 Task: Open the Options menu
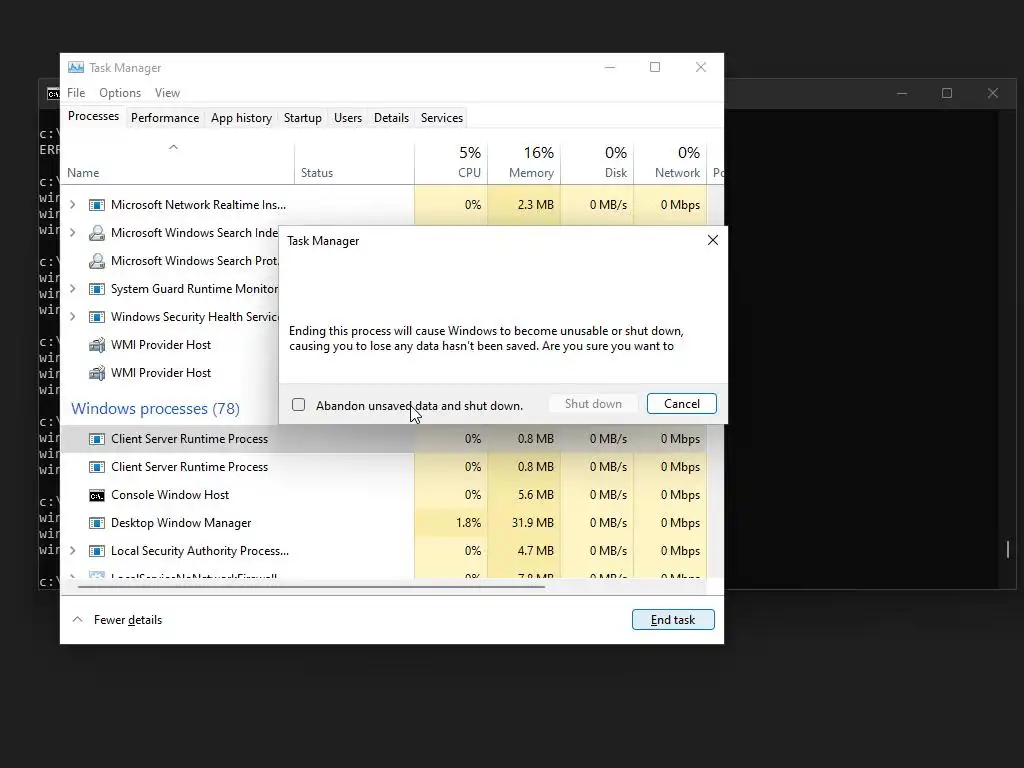(120, 93)
